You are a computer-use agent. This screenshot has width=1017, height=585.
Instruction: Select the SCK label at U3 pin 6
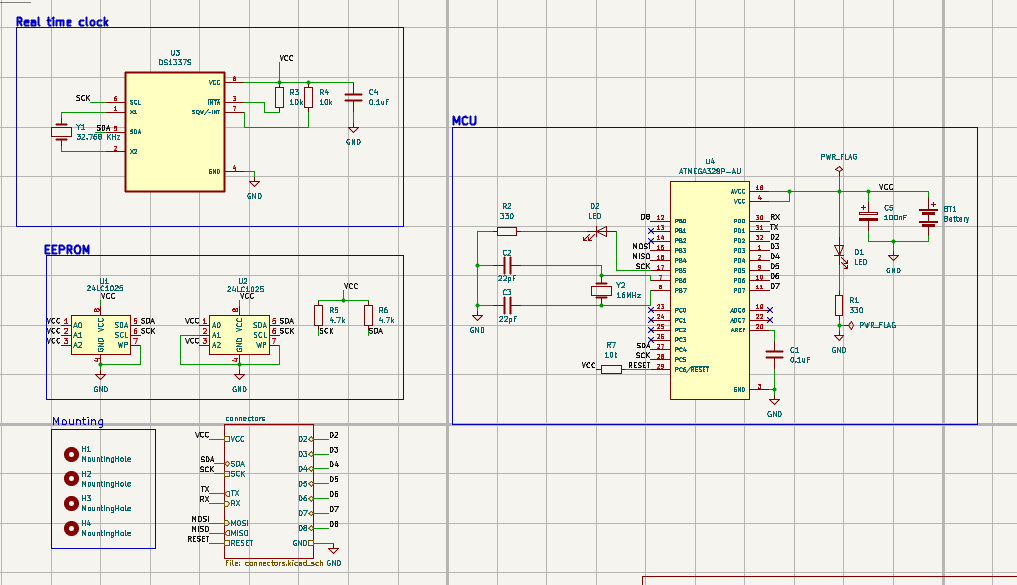[x=83, y=98]
